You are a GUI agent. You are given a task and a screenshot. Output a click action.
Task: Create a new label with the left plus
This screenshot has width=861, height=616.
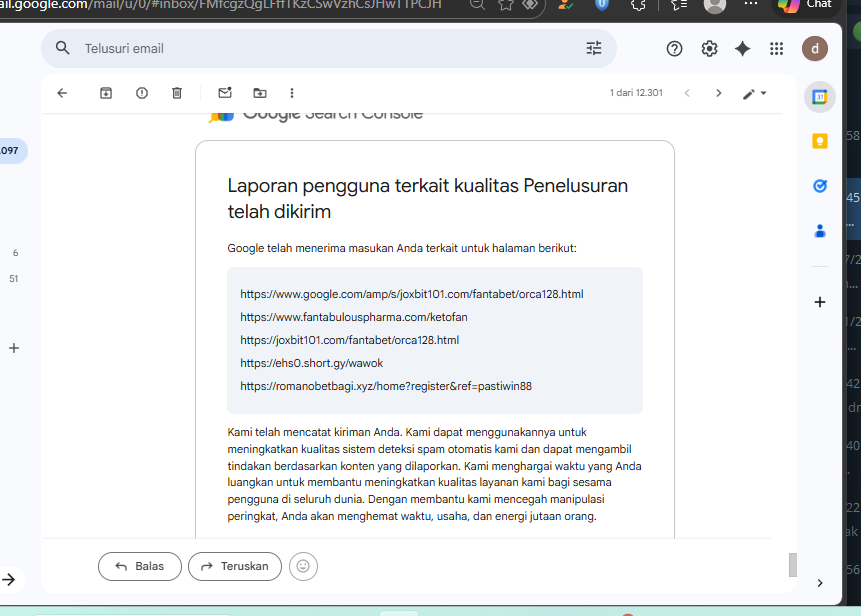tap(14, 348)
